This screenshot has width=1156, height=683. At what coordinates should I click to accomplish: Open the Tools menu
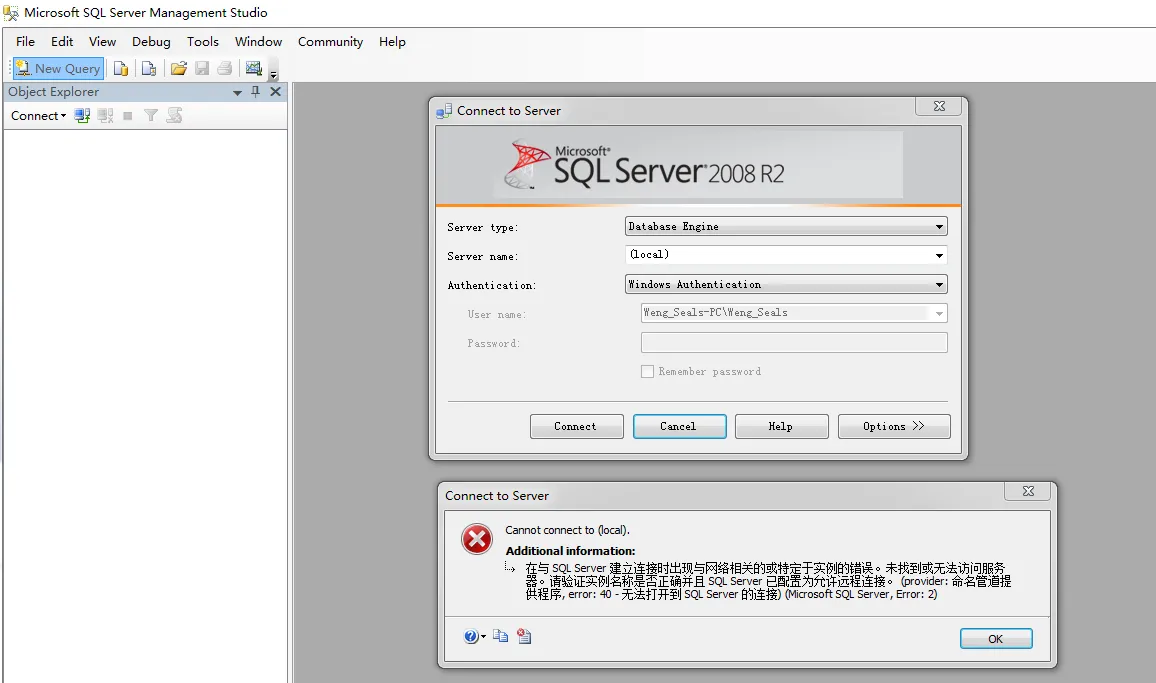point(203,42)
